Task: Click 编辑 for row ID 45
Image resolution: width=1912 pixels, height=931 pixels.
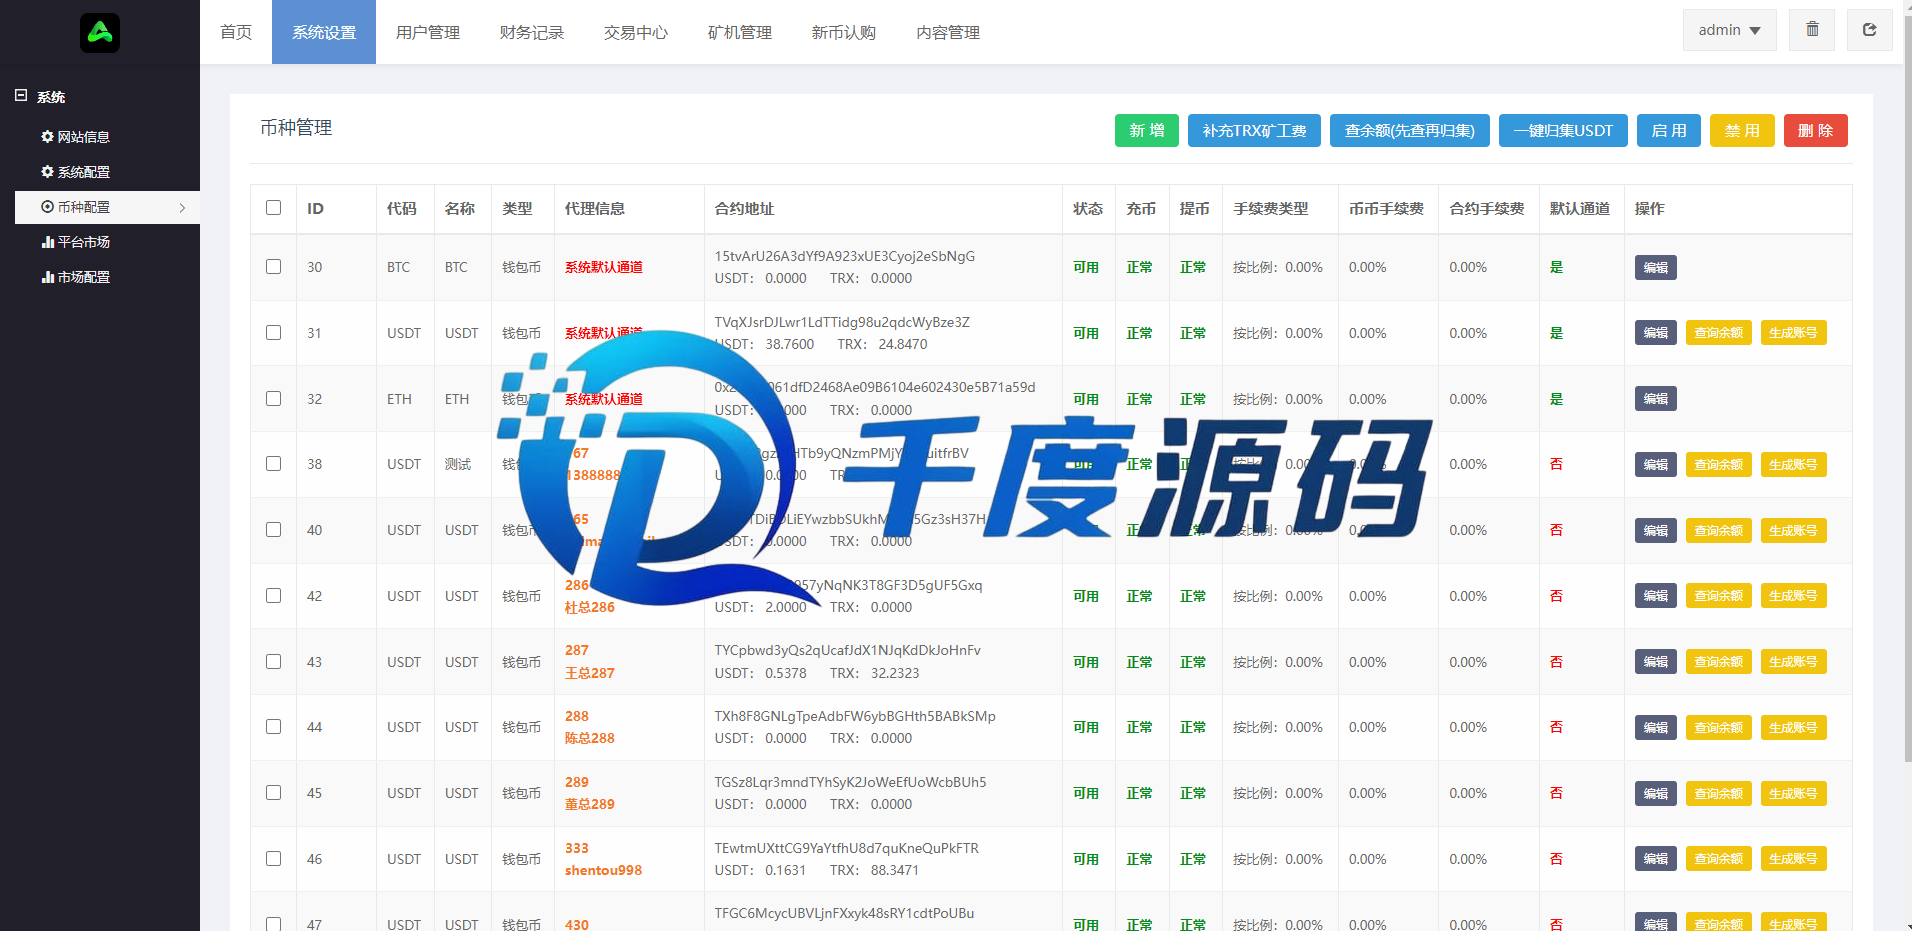Action: click(x=1656, y=794)
